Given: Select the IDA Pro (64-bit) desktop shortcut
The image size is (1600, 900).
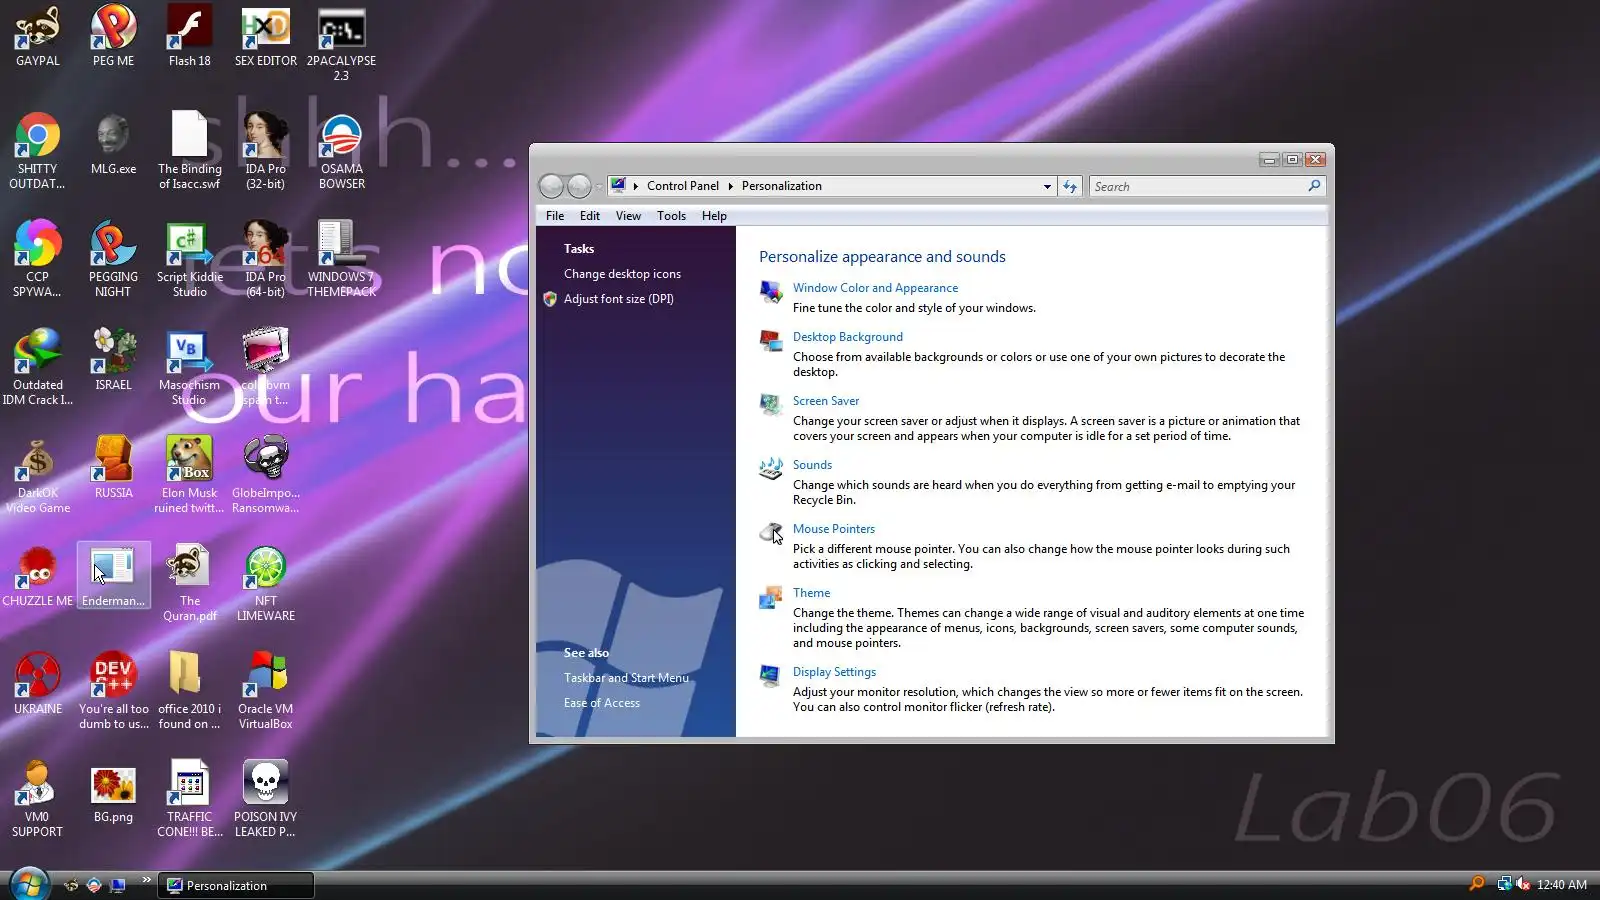Looking at the screenshot, I should click(x=265, y=259).
